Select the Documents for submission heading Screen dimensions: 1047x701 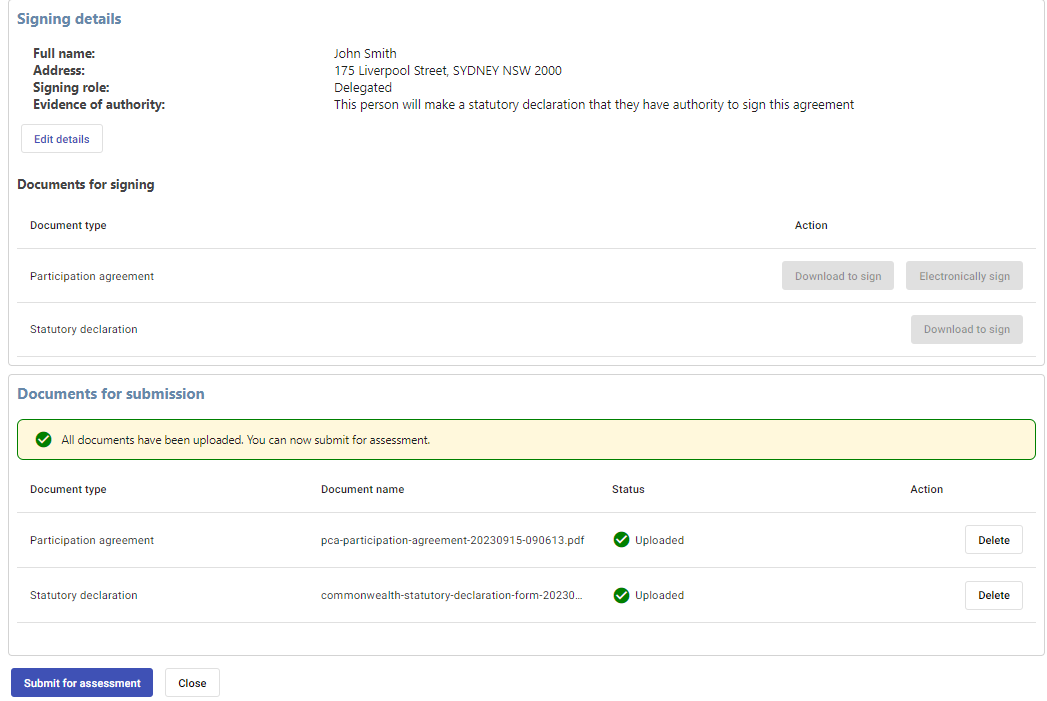pyautogui.click(x=111, y=394)
